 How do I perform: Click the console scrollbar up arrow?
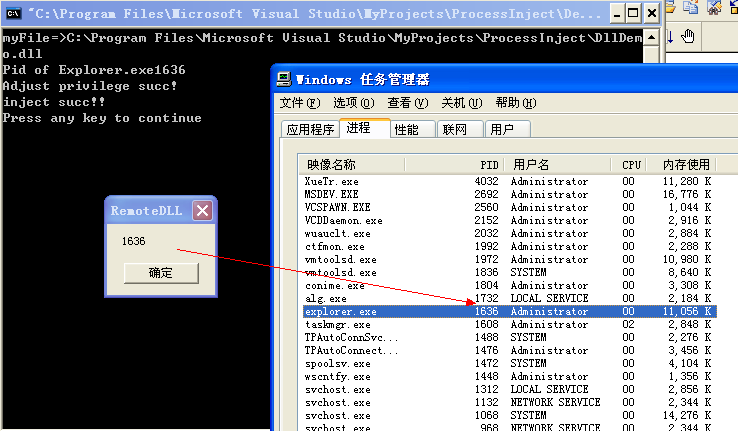651,38
